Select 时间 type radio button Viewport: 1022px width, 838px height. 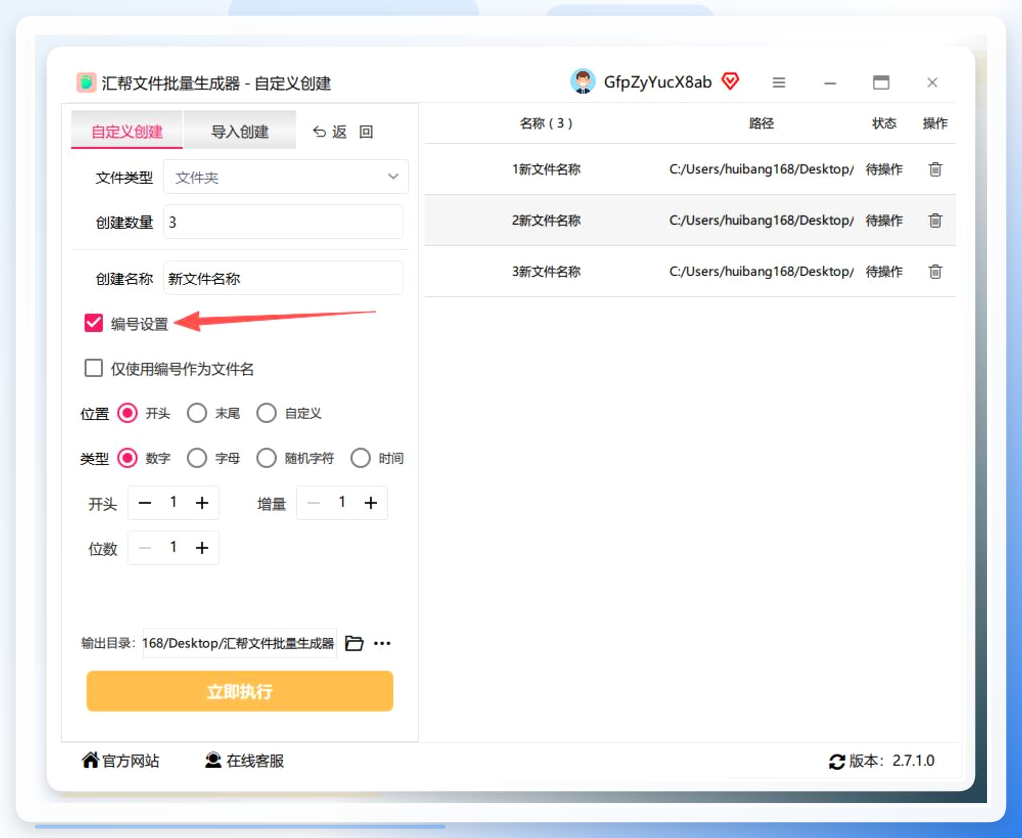click(x=360, y=458)
